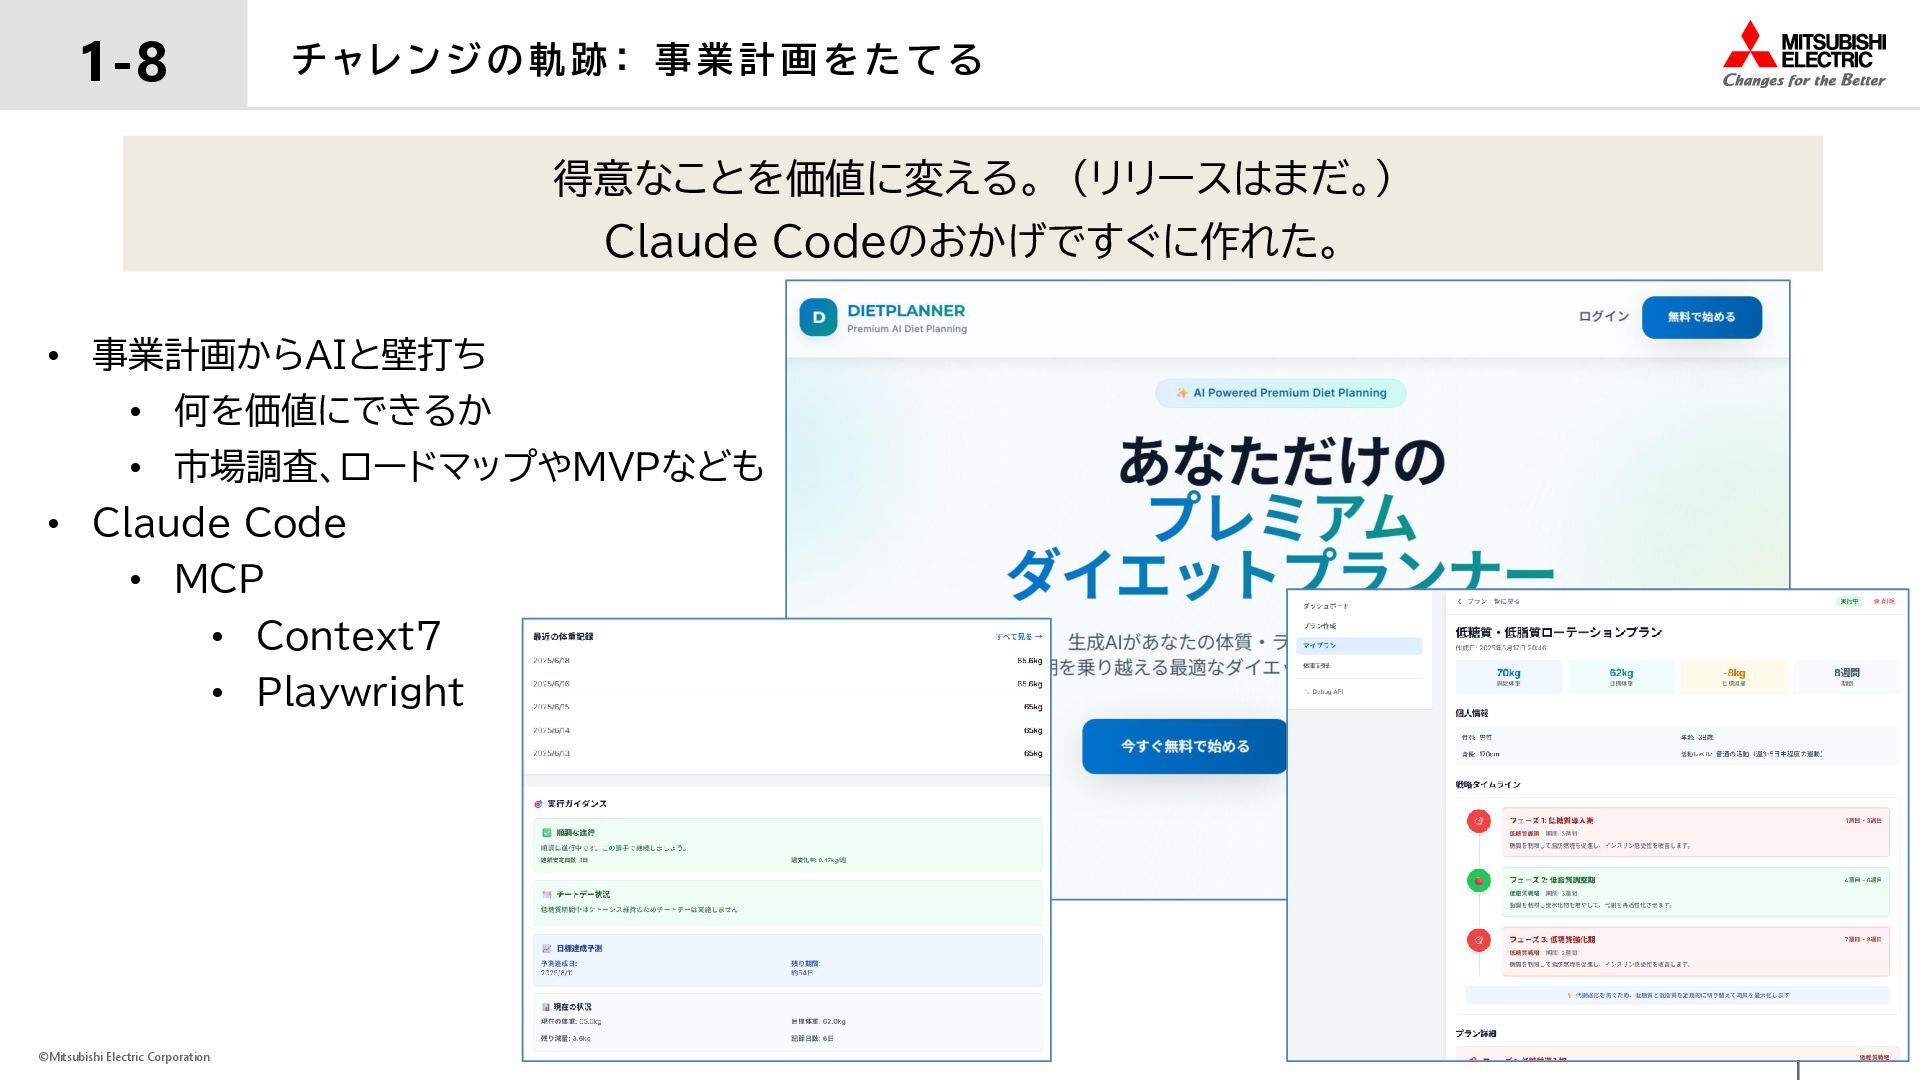
Task: Click the 2025/6/13 weight record row
Action: click(787, 754)
